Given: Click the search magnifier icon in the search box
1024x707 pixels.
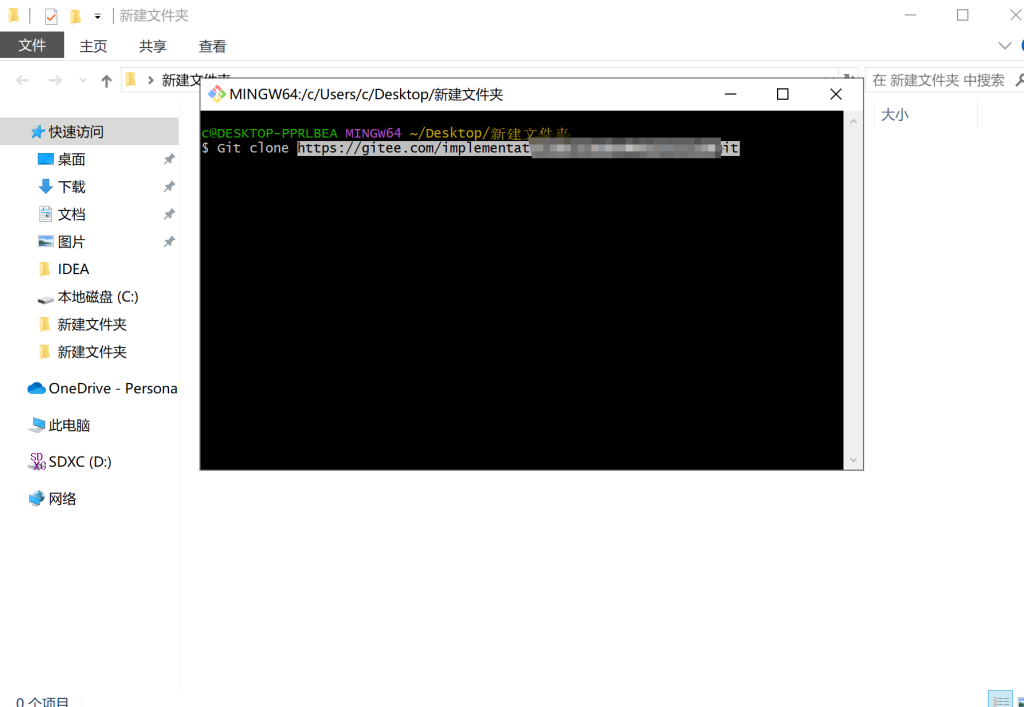Looking at the screenshot, I should [1016, 80].
